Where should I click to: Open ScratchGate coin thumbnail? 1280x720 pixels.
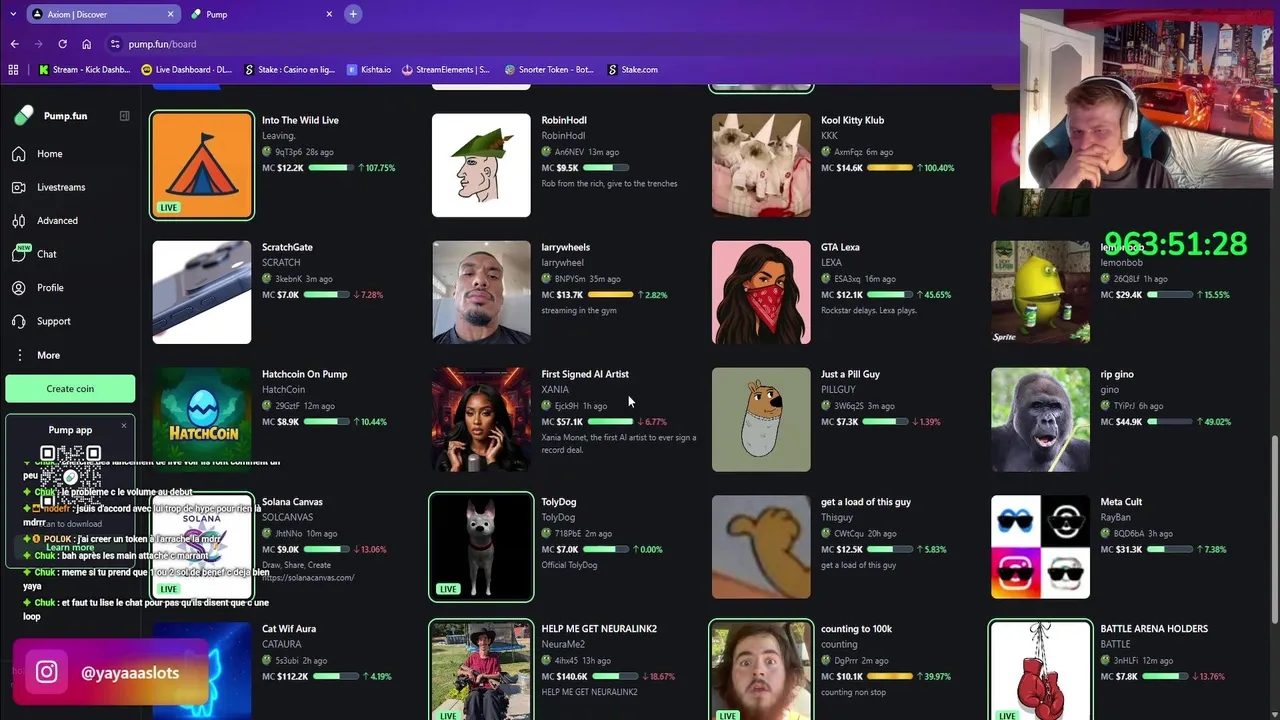tap(202, 292)
